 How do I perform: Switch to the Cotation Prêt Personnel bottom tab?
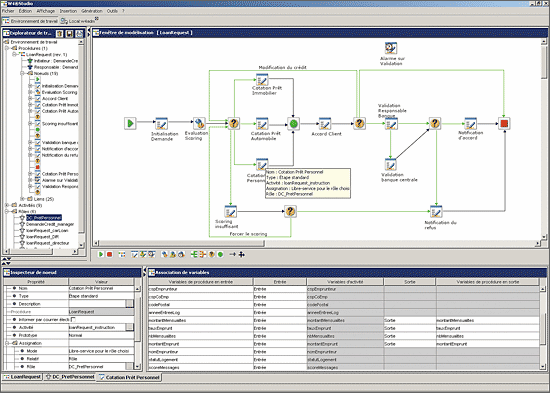(x=129, y=377)
